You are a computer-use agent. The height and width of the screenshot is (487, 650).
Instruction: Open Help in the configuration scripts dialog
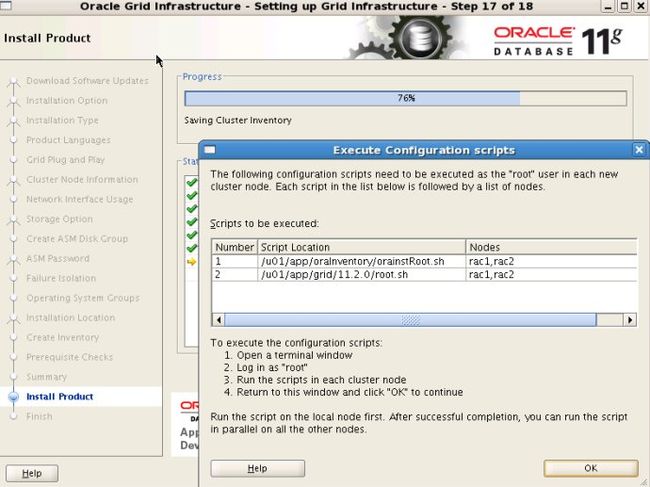pos(257,468)
